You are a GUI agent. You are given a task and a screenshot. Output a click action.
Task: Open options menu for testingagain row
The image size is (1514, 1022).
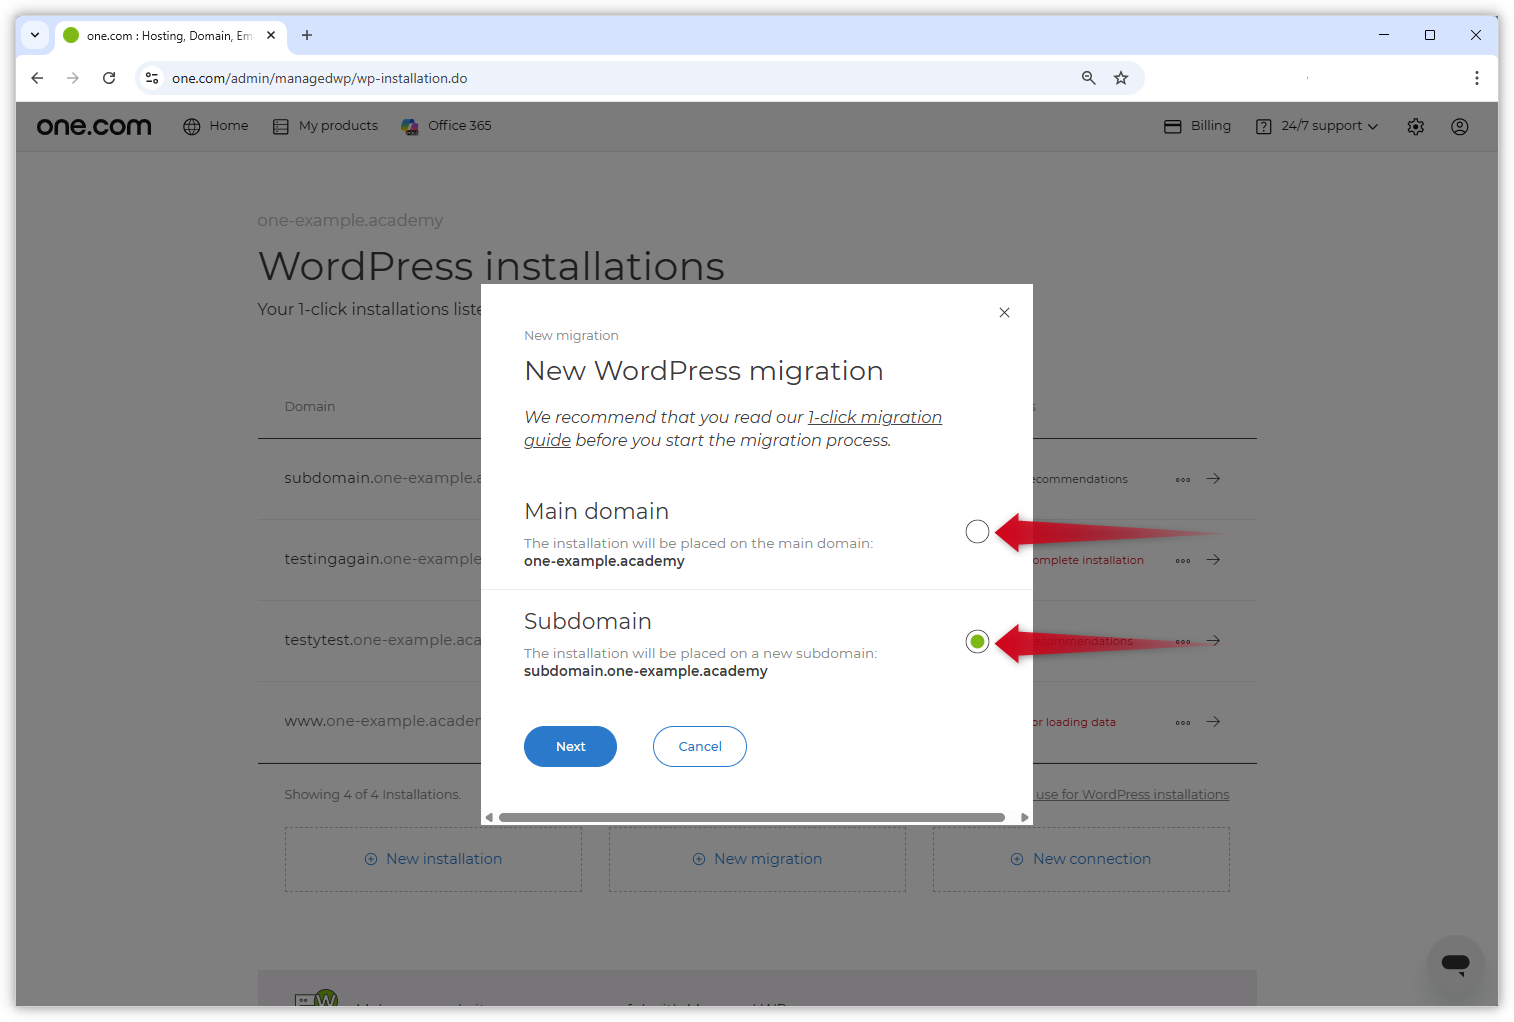click(x=1183, y=560)
